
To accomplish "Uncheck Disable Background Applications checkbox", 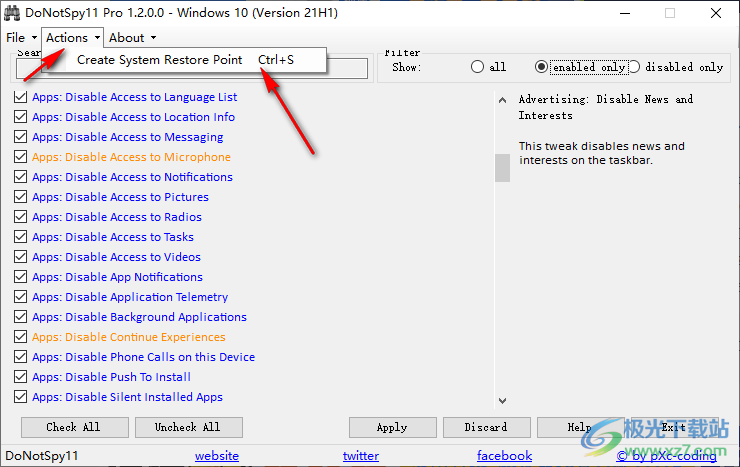I will 20,317.
